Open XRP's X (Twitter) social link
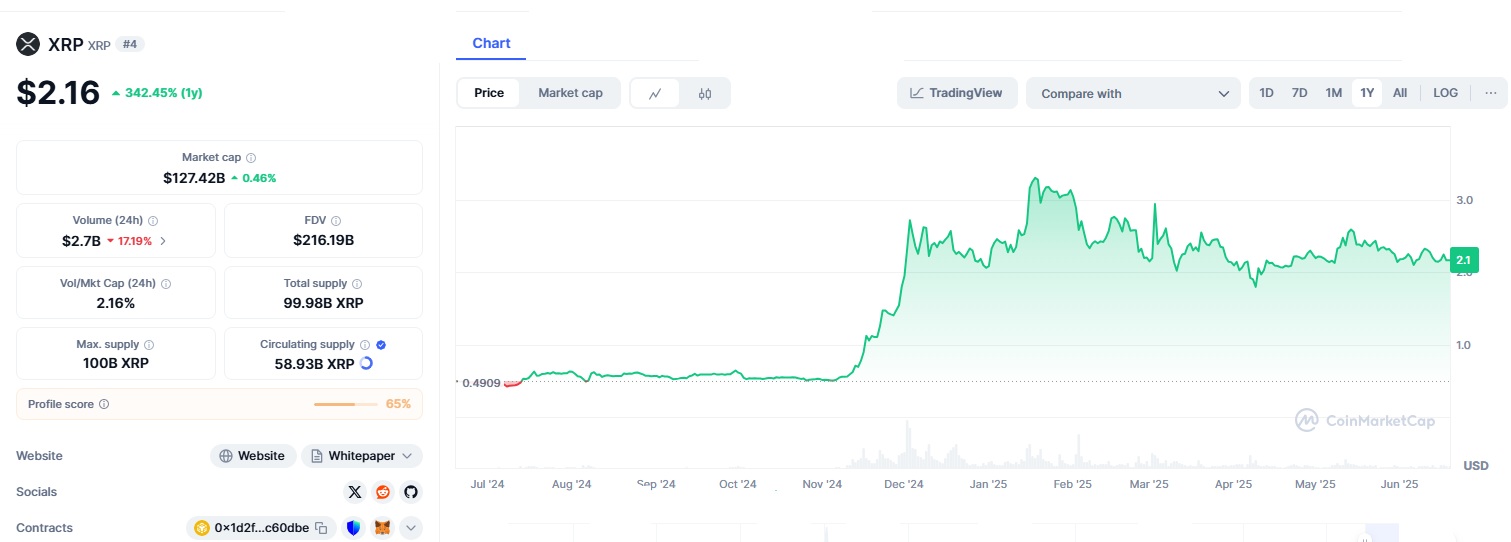1511x542 pixels. point(355,492)
